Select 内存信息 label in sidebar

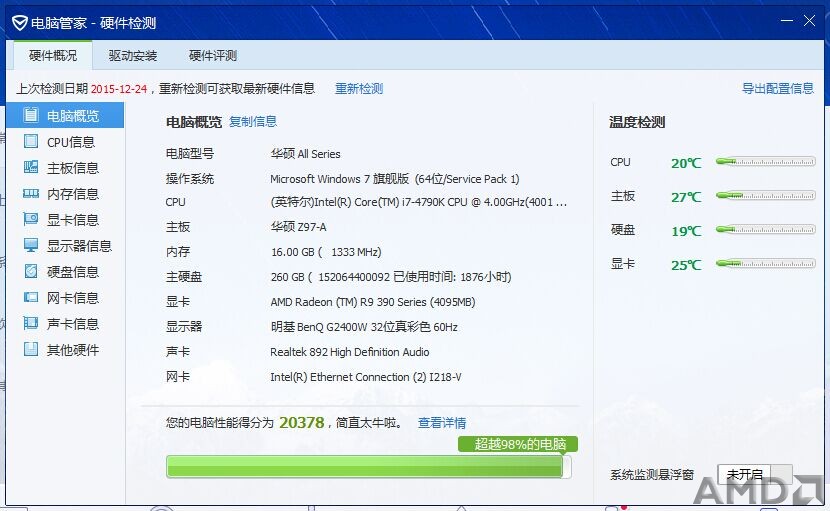point(73,194)
